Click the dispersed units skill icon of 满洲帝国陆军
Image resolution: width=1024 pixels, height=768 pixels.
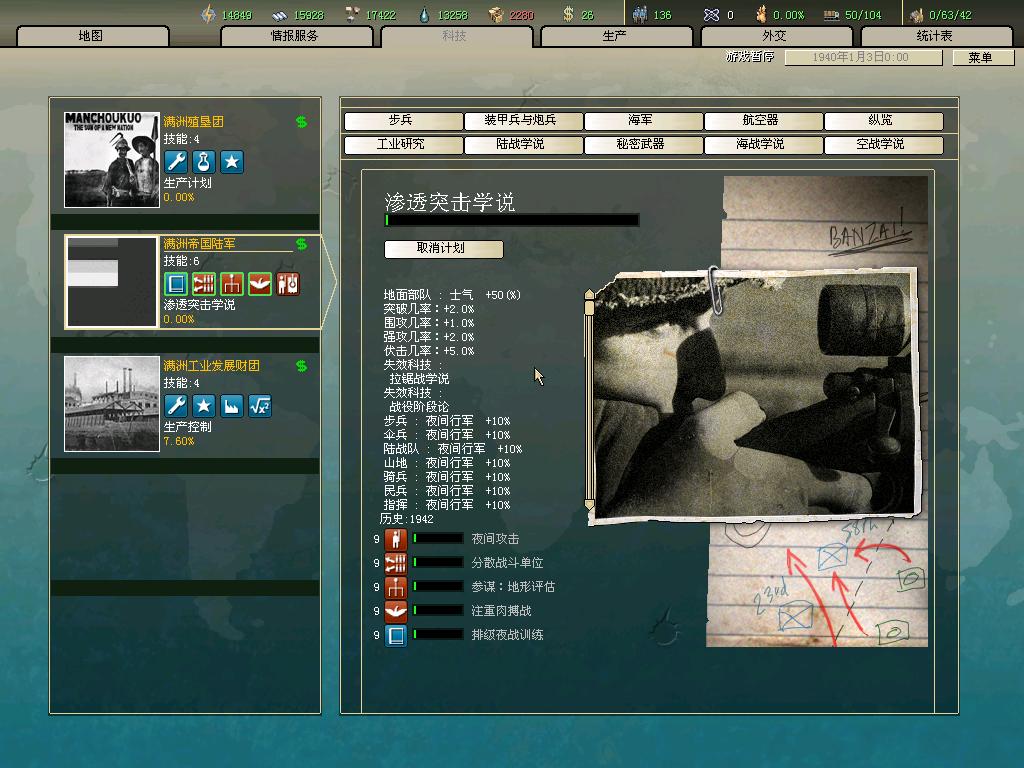click(204, 284)
